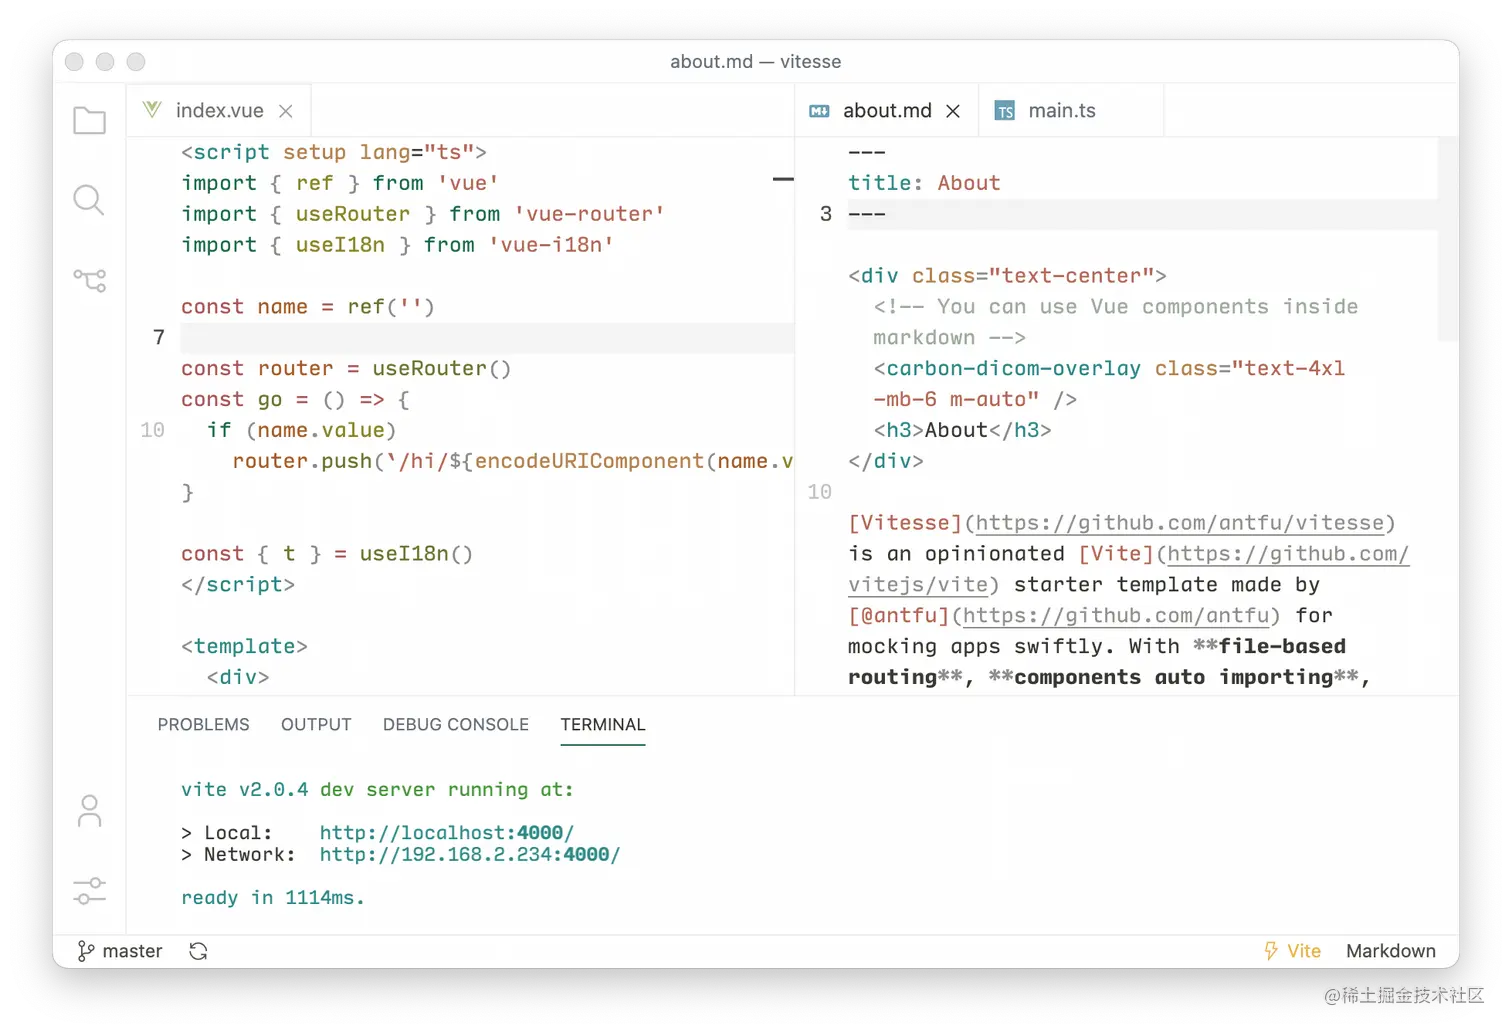Open the PROBLEMS panel tab

pyautogui.click(x=203, y=725)
